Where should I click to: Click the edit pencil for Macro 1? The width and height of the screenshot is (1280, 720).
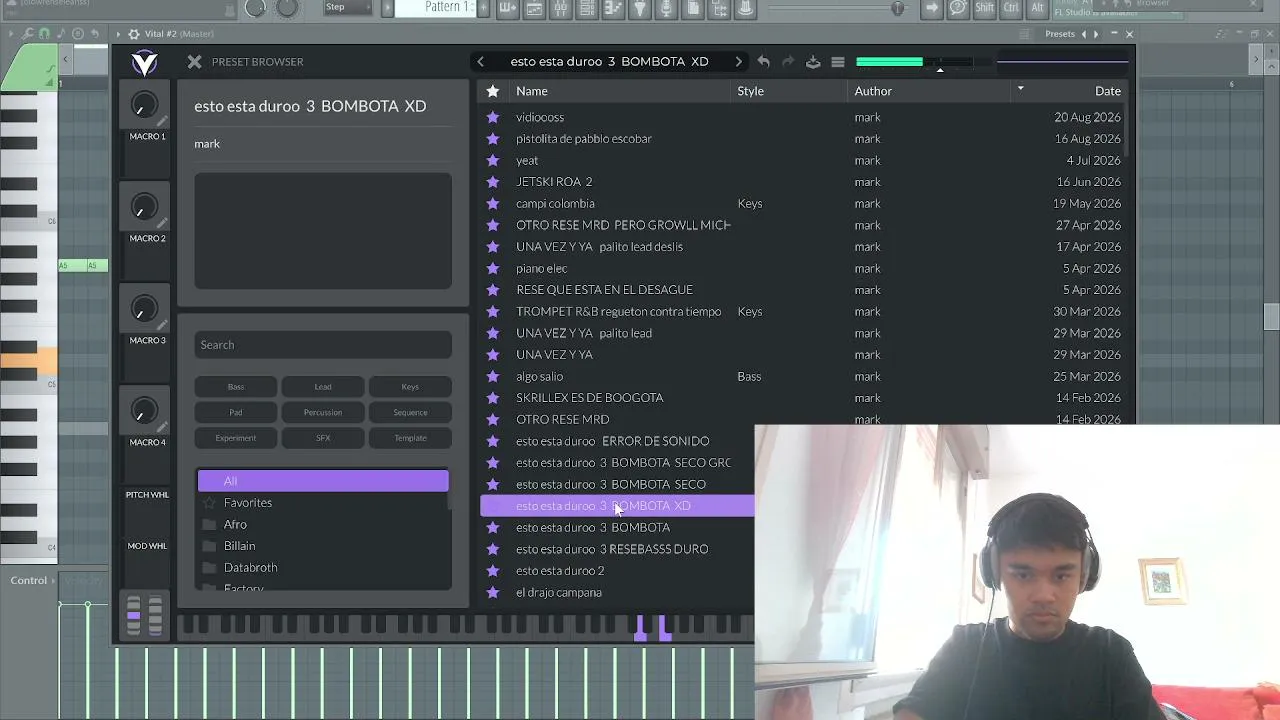click(x=162, y=122)
